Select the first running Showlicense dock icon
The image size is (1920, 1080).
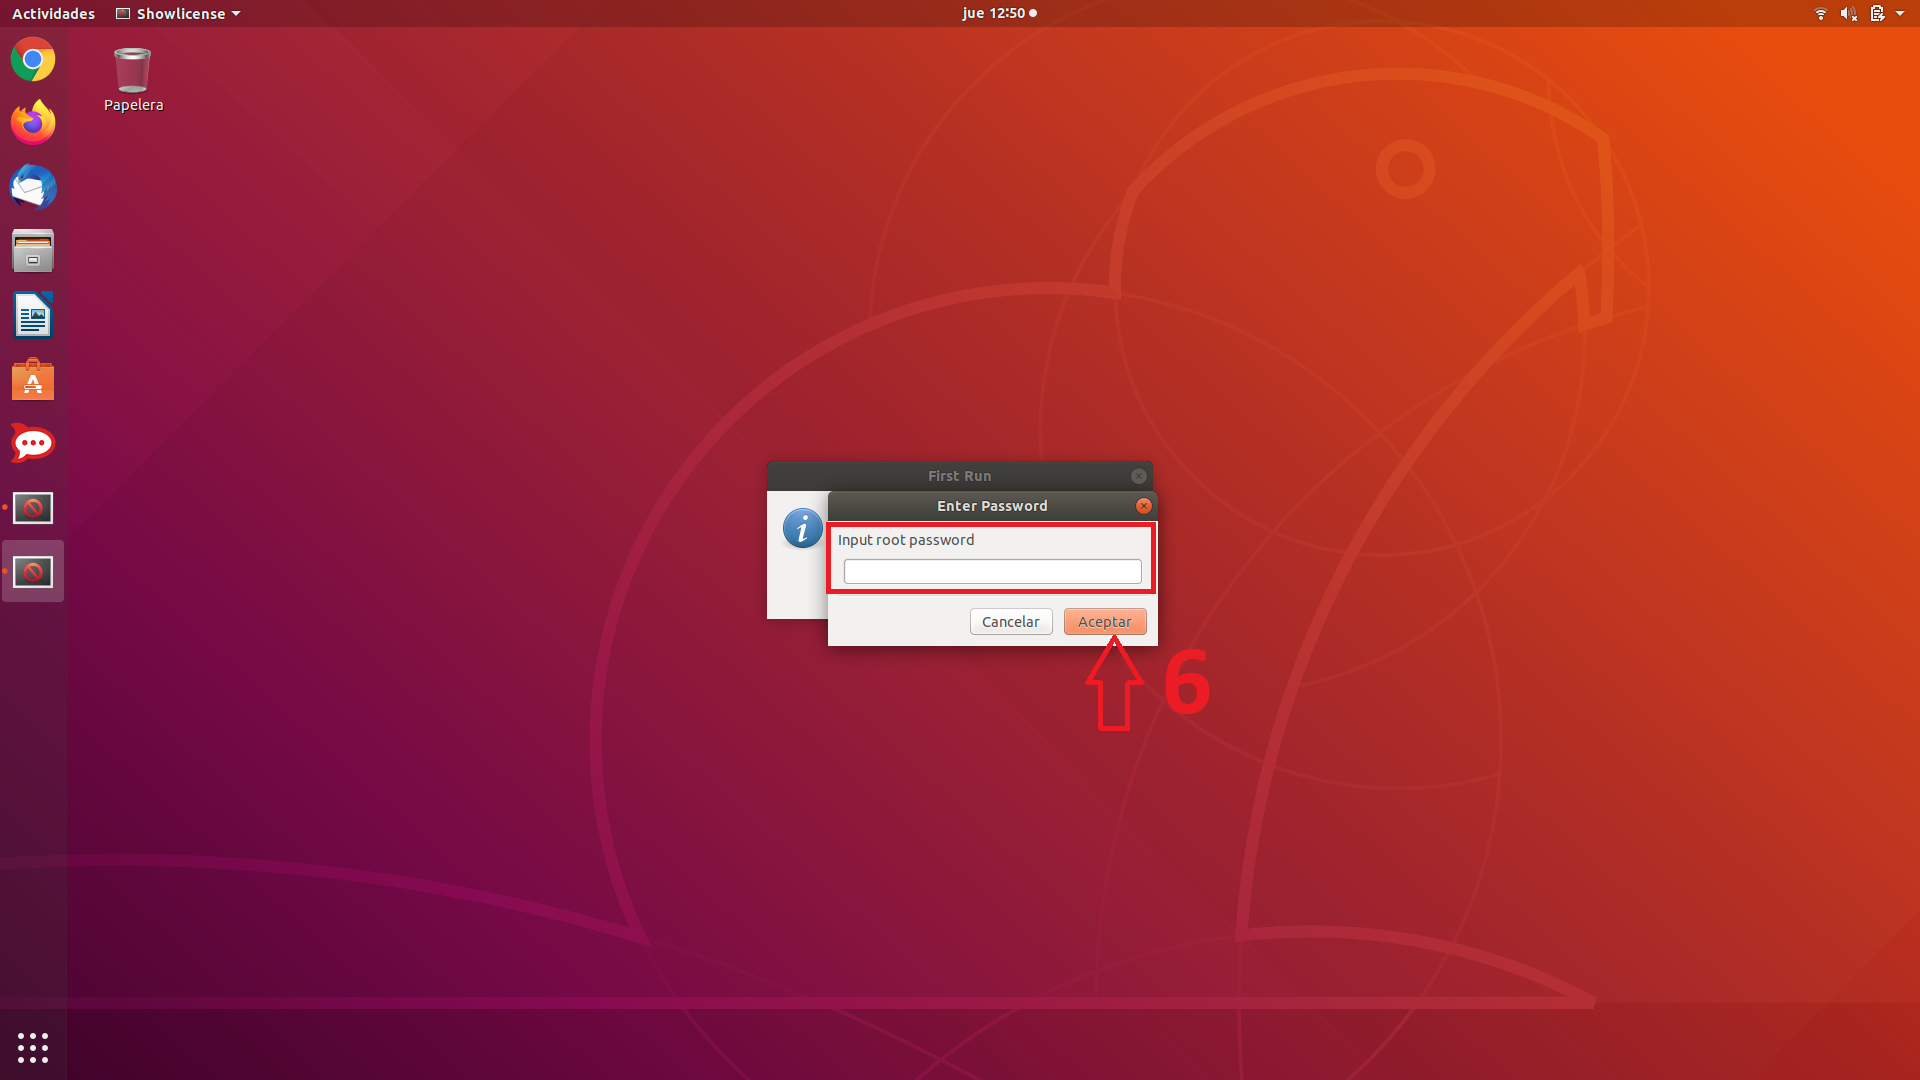[x=33, y=508]
